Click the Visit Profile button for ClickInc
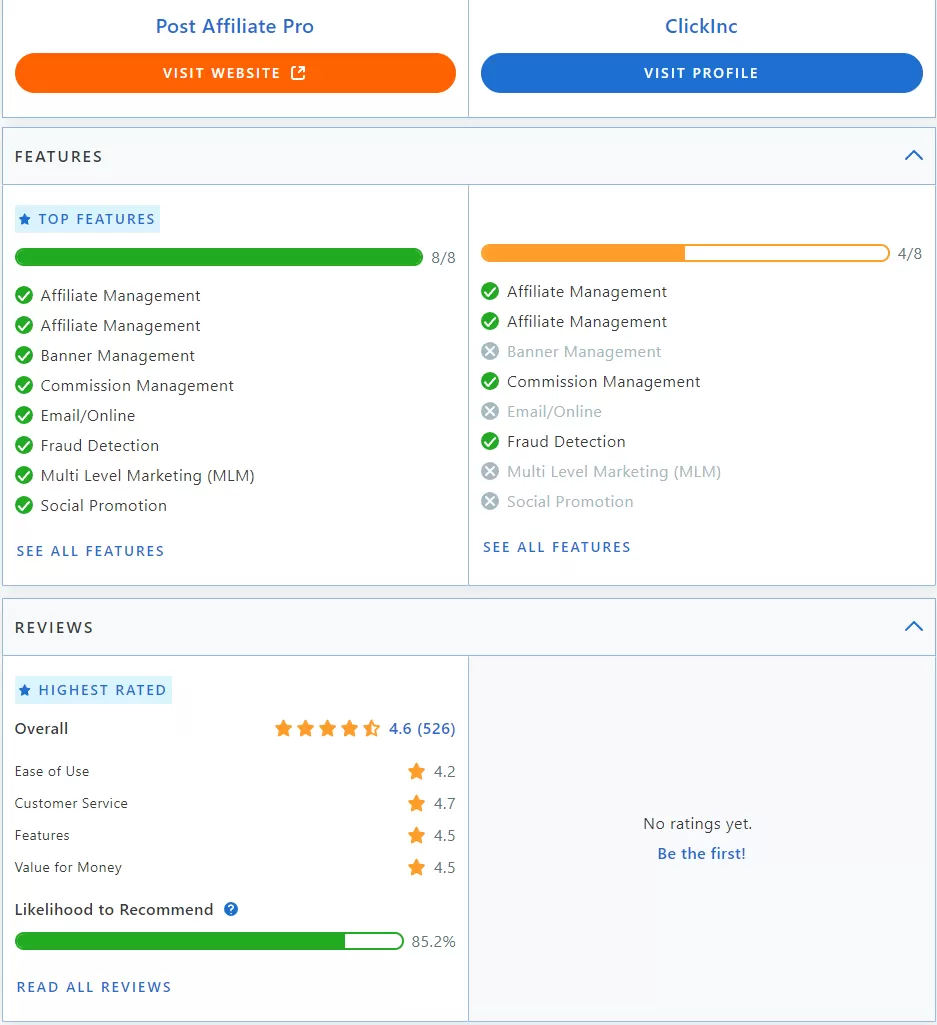 tap(700, 73)
